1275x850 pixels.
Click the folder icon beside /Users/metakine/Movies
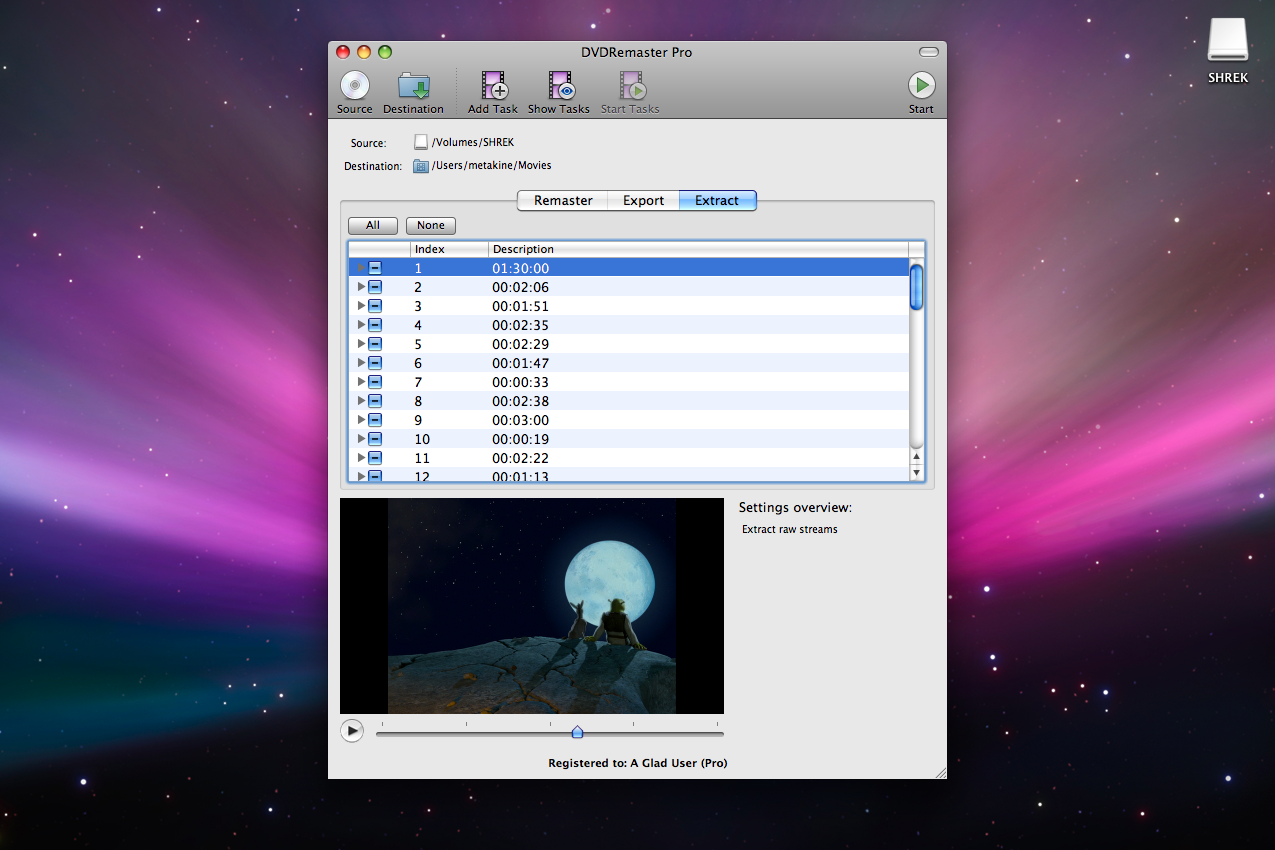tap(421, 166)
